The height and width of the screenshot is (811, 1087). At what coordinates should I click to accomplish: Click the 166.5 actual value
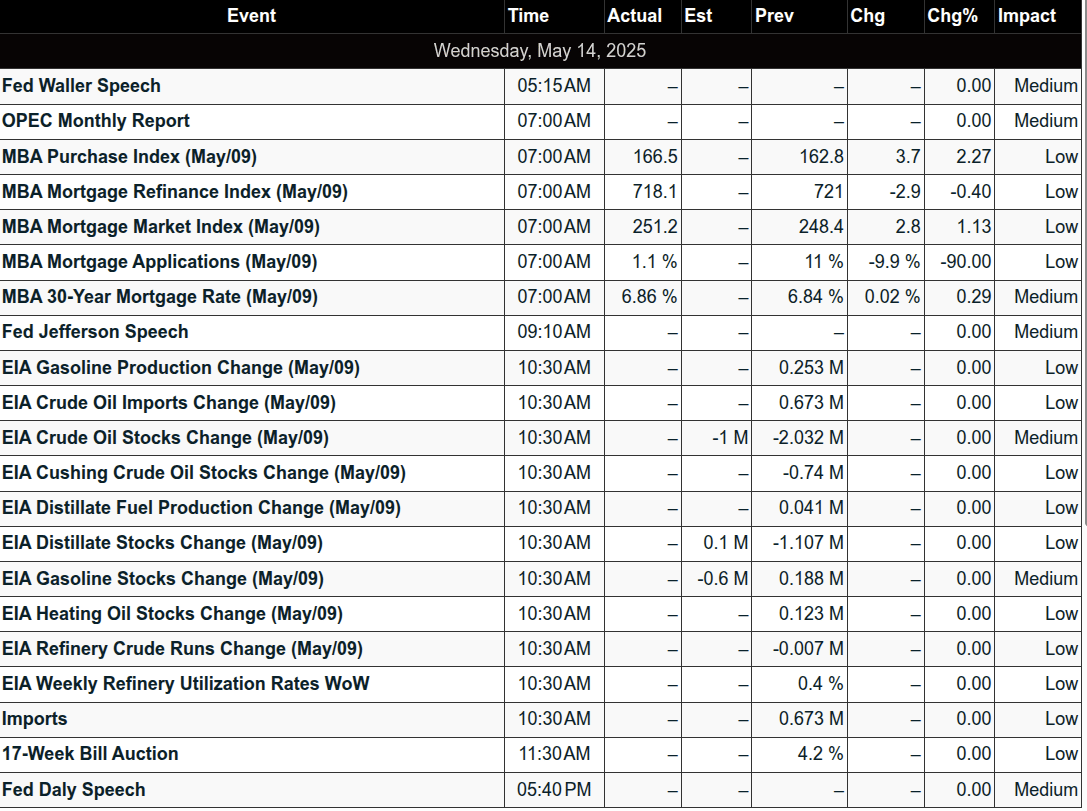point(655,157)
